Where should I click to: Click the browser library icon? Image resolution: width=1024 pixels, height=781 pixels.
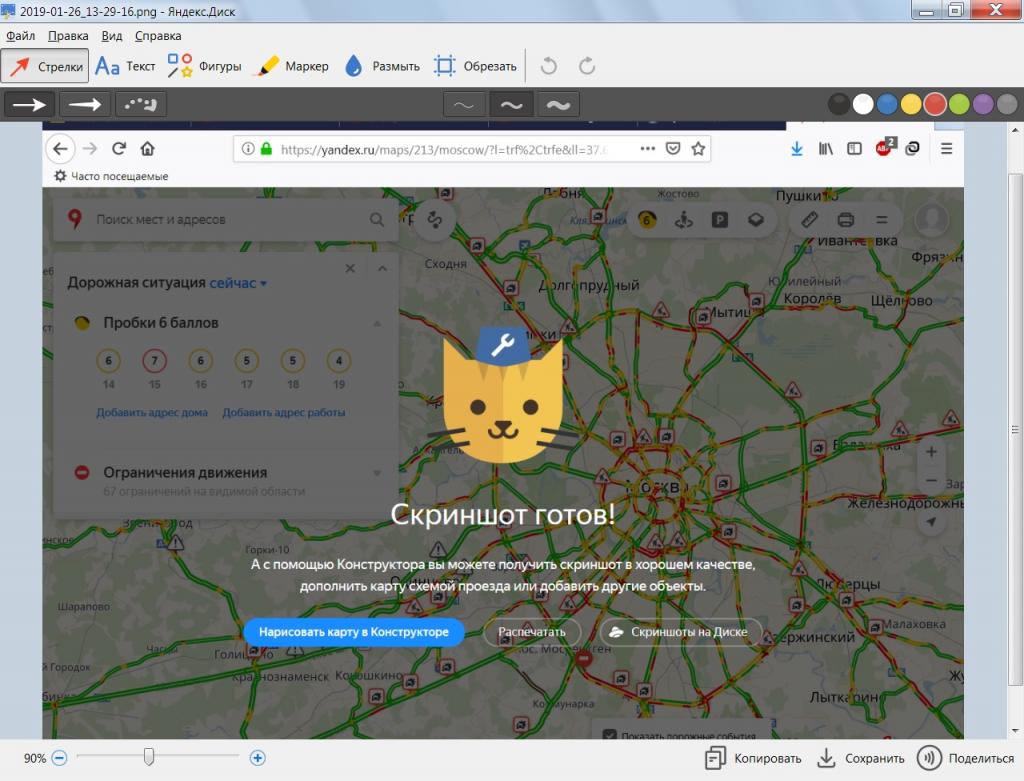825,149
